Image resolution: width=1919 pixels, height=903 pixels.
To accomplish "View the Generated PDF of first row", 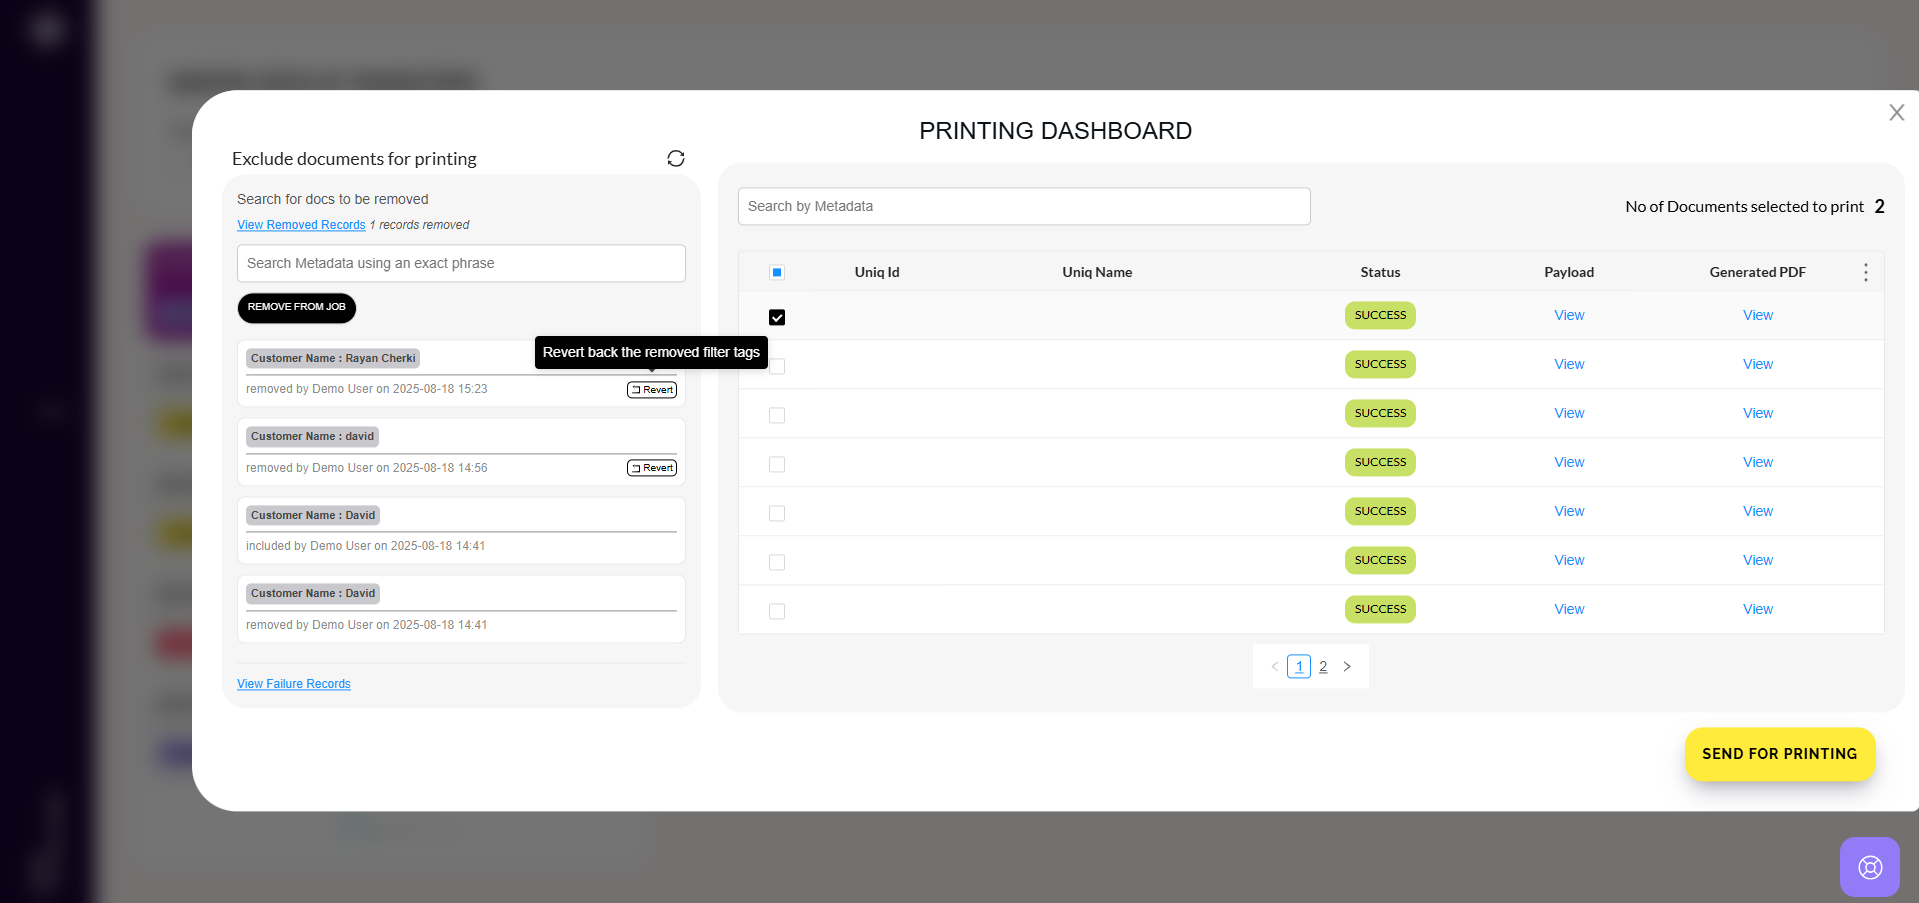I will coord(1757,316).
